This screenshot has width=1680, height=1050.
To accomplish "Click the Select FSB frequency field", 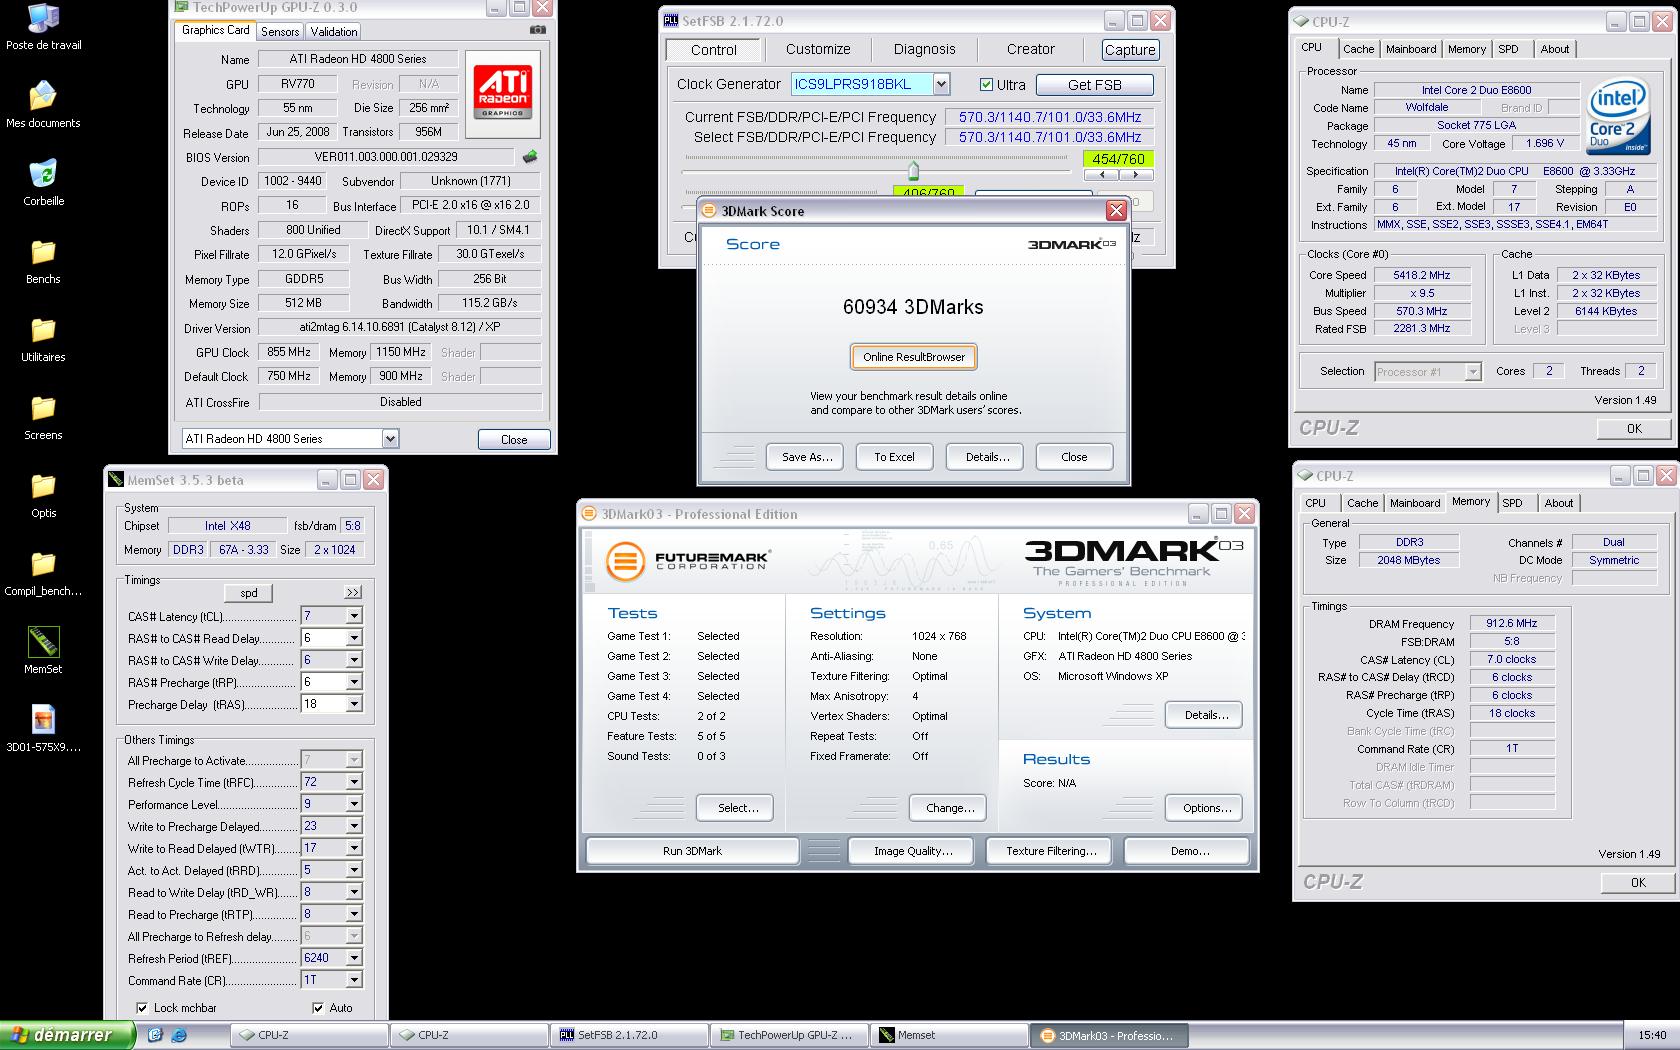I will tap(1050, 137).
